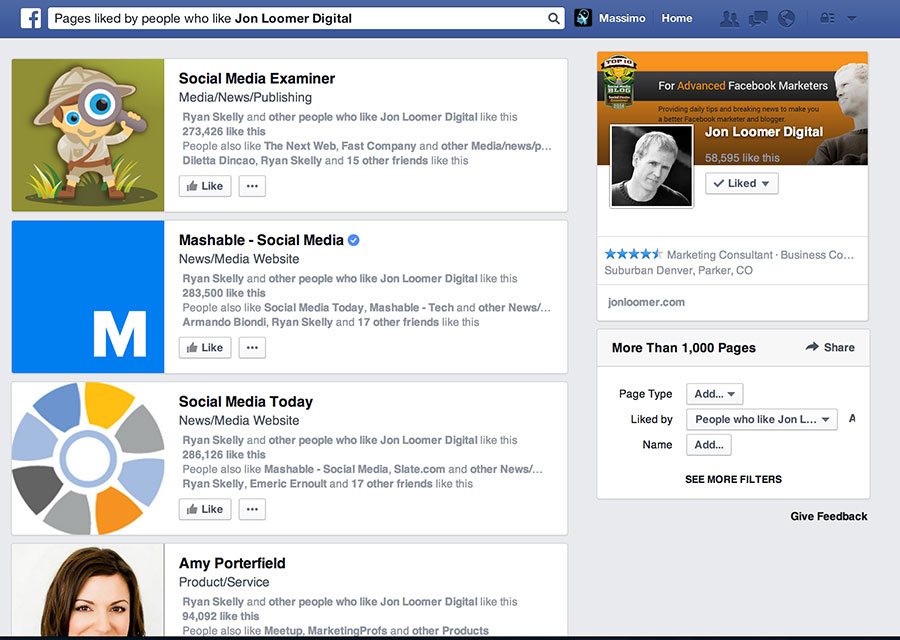Click the Amy Porterfield photo thumbnail
Viewport: 900px width, 640px height.
click(x=88, y=590)
